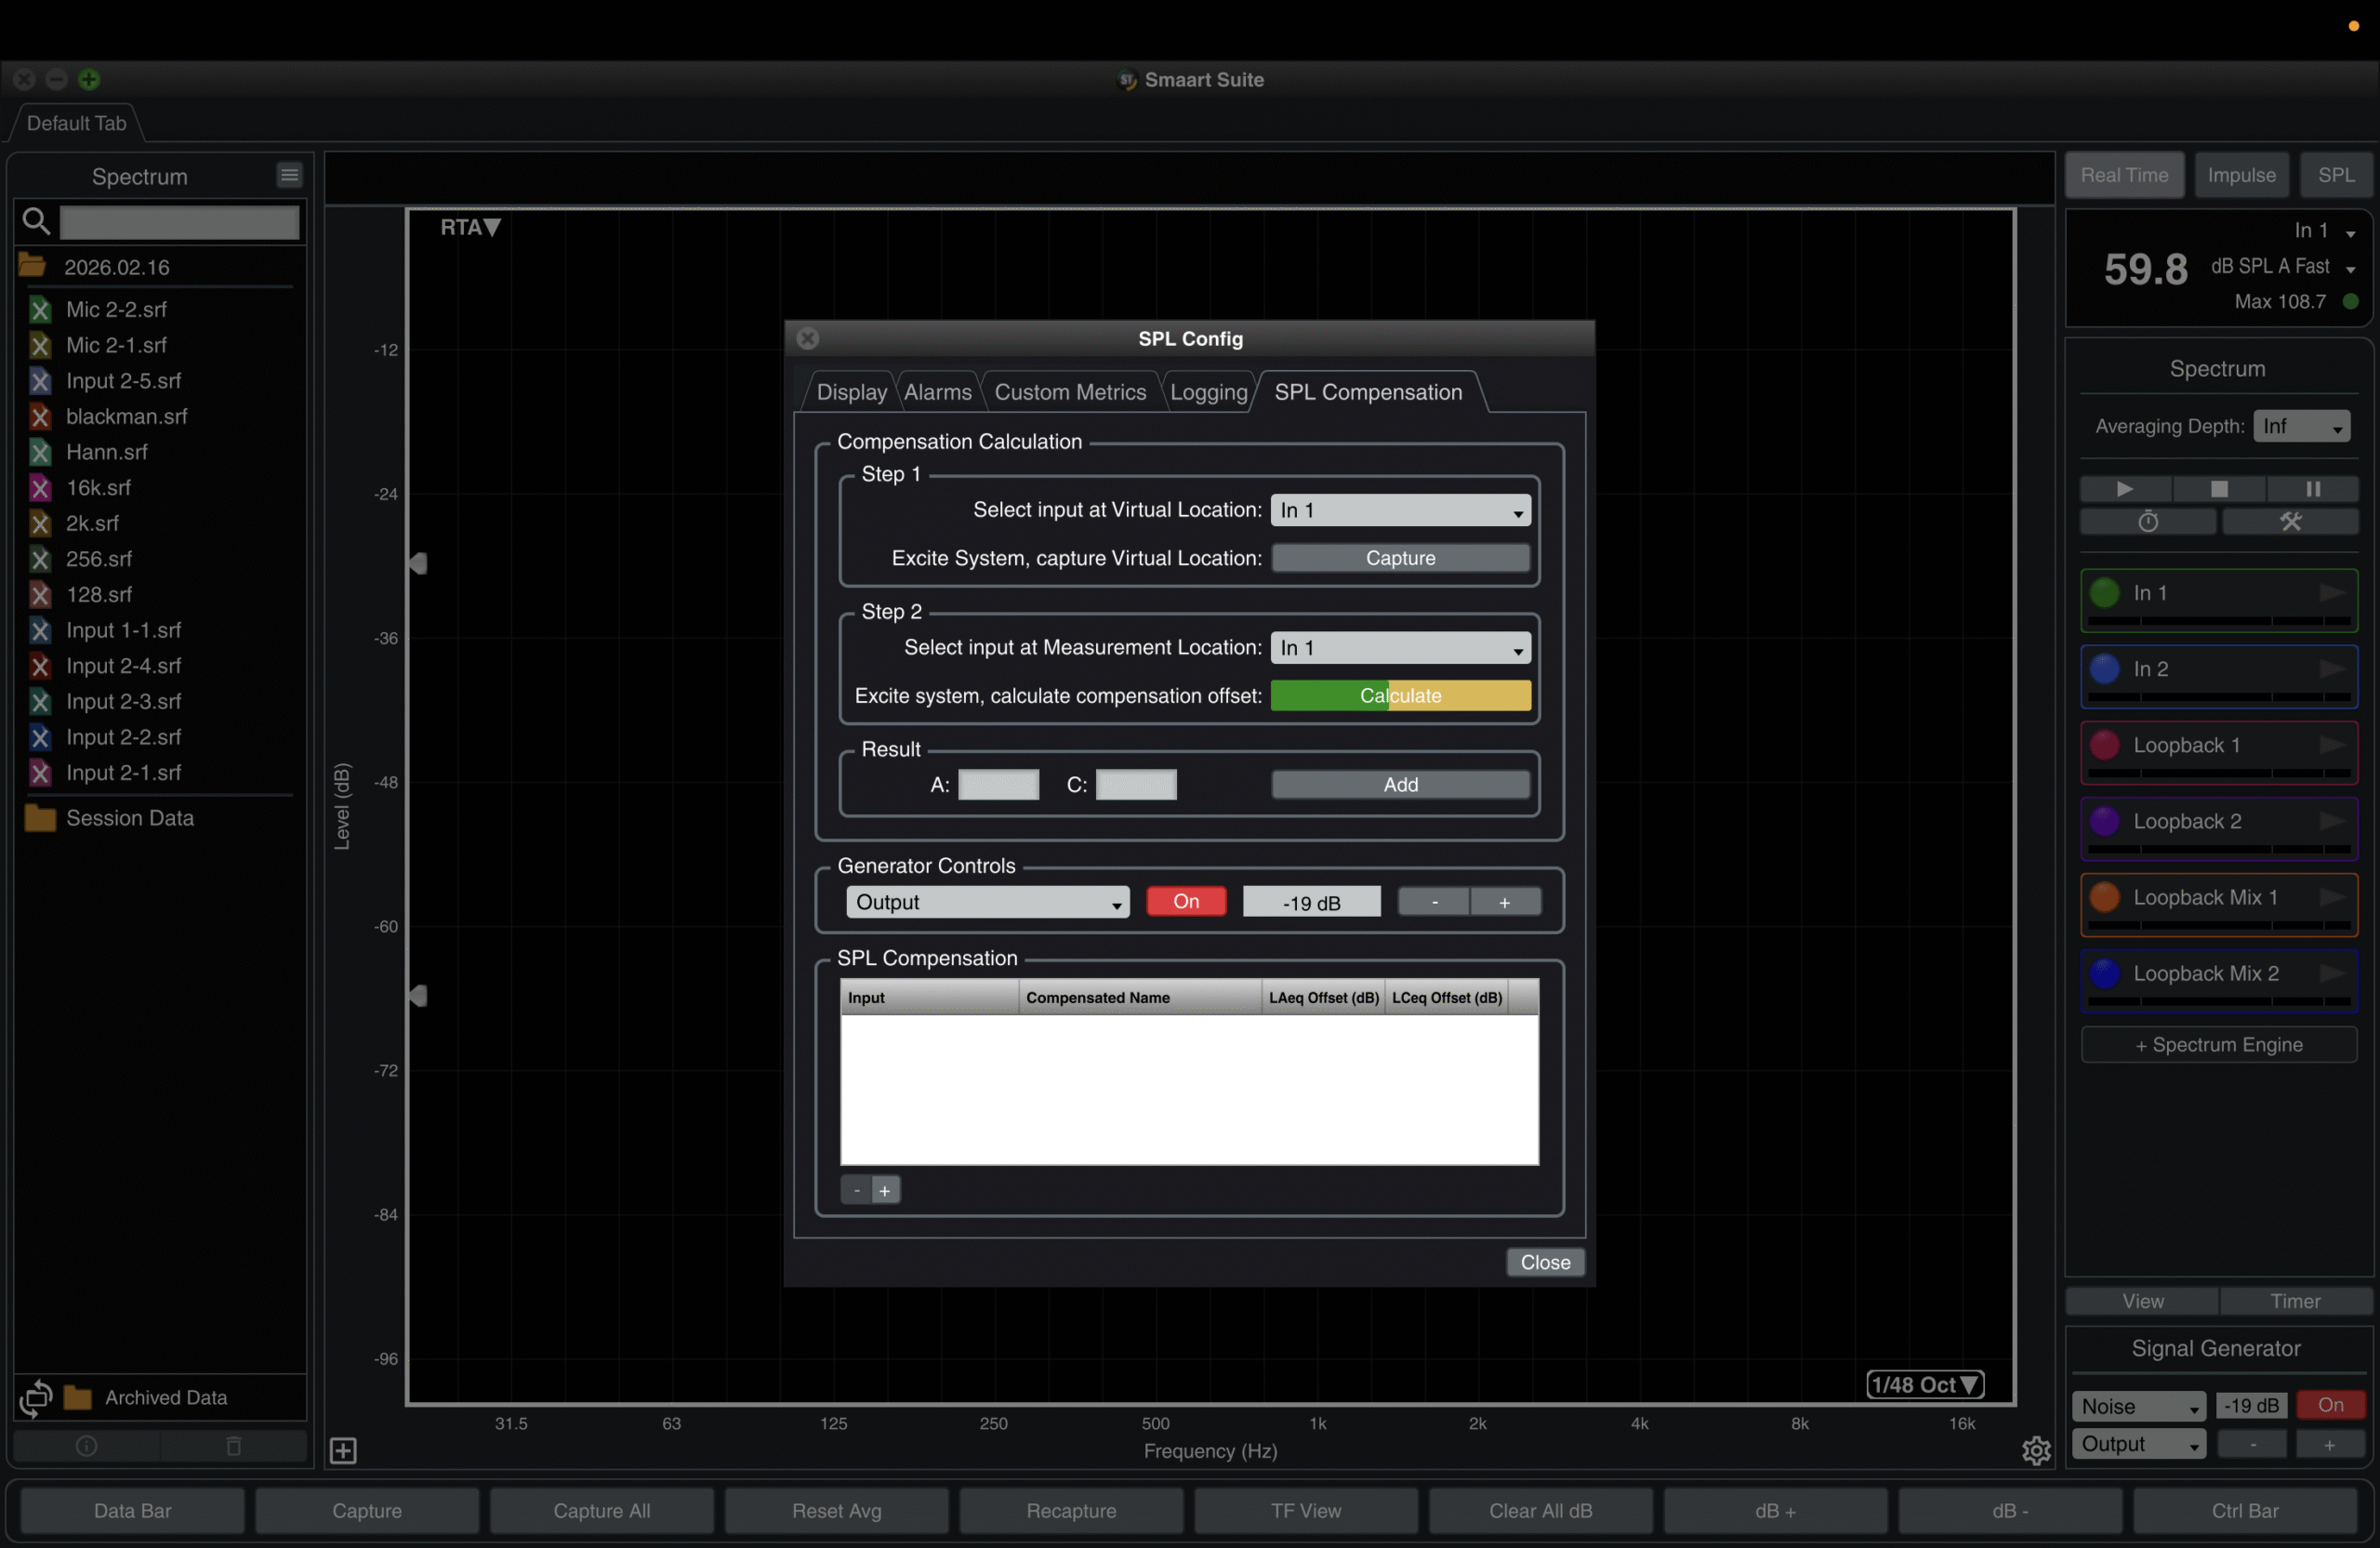Turn off generator in SPL Config dialog
2380x1548 pixels.
click(x=1186, y=902)
